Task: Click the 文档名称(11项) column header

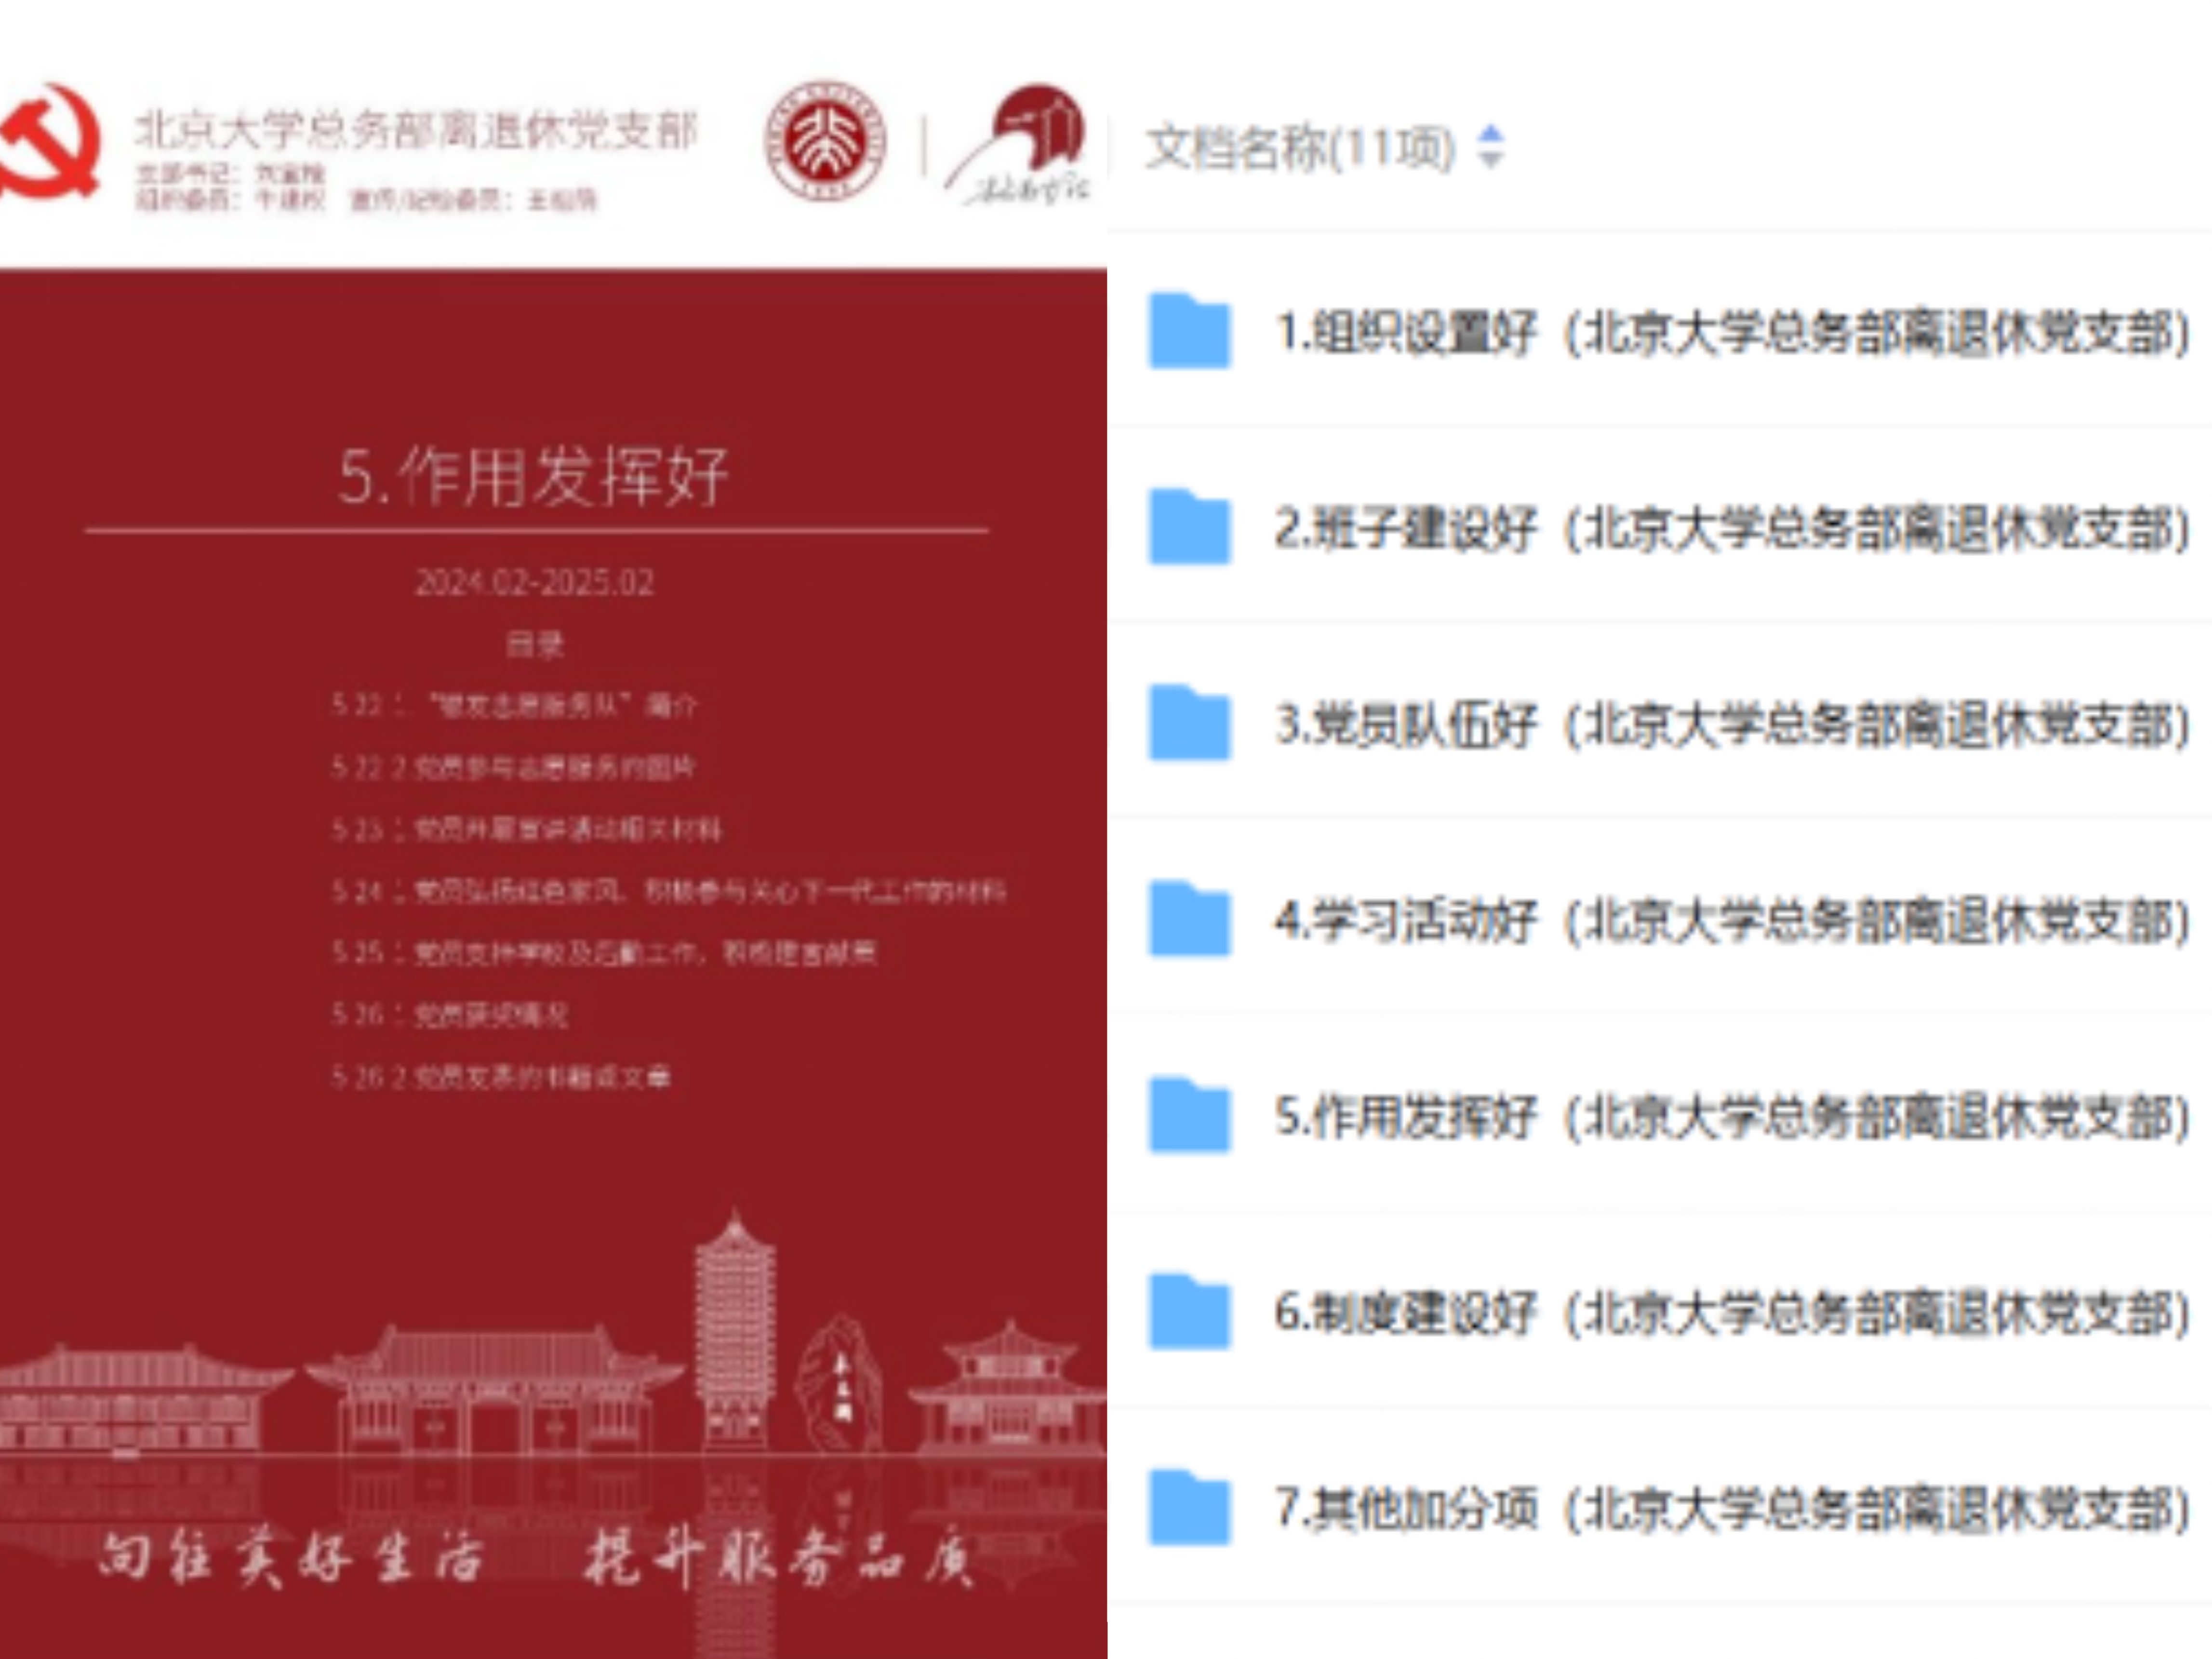Action: (1300, 148)
